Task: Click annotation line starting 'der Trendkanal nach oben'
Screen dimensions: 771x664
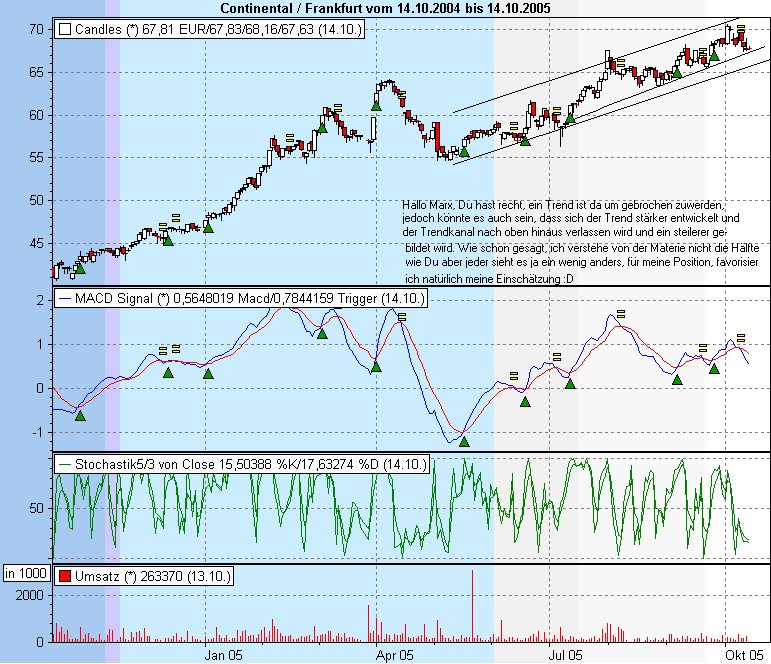Action: click(x=564, y=232)
